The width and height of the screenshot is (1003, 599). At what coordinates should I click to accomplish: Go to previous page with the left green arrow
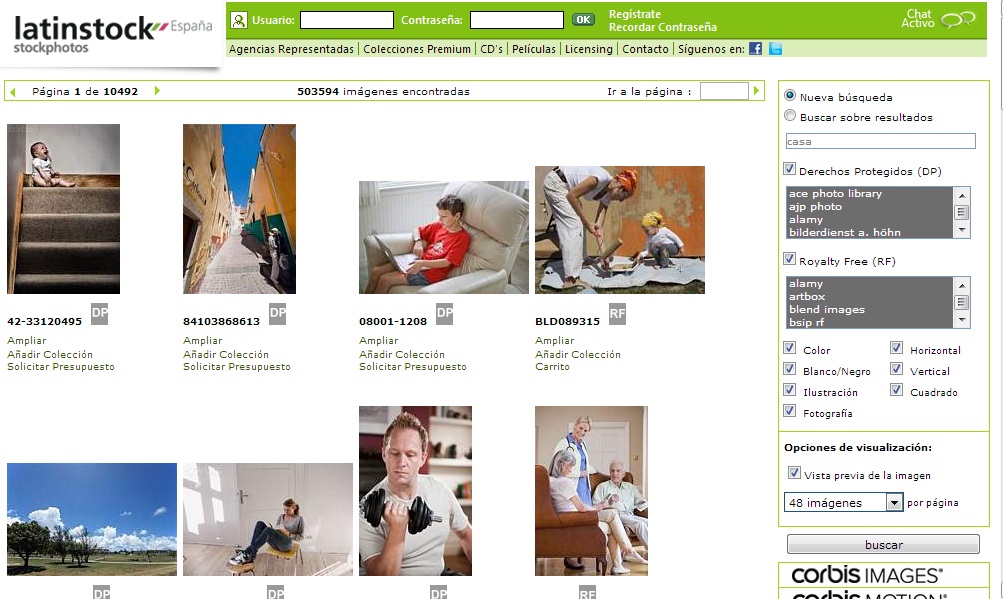click(13, 92)
